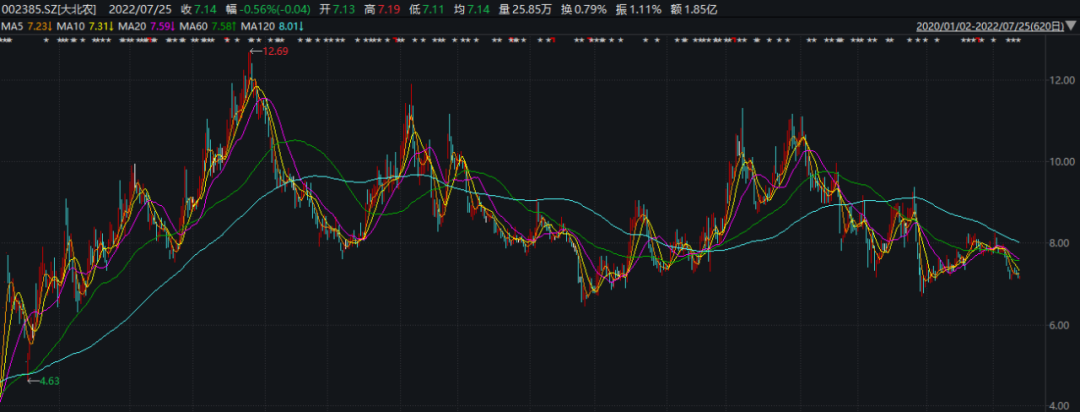Select the MA5 indicator label
The image size is (1080, 412).
click(x=12, y=25)
